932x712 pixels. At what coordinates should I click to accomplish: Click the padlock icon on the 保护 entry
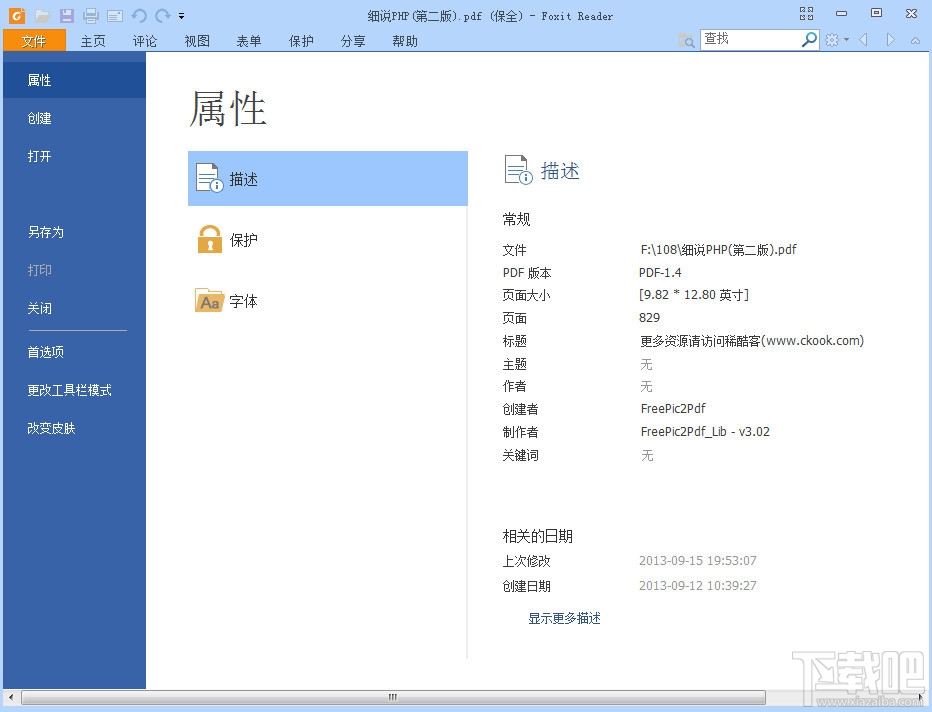209,239
